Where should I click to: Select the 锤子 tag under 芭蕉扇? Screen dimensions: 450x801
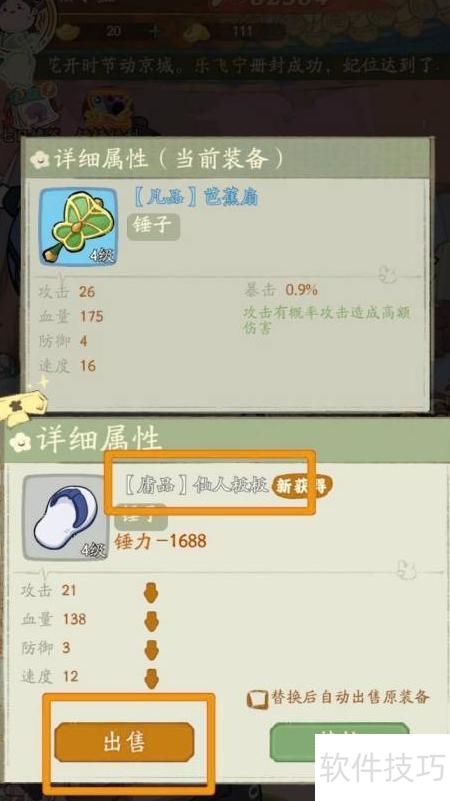coord(153,226)
